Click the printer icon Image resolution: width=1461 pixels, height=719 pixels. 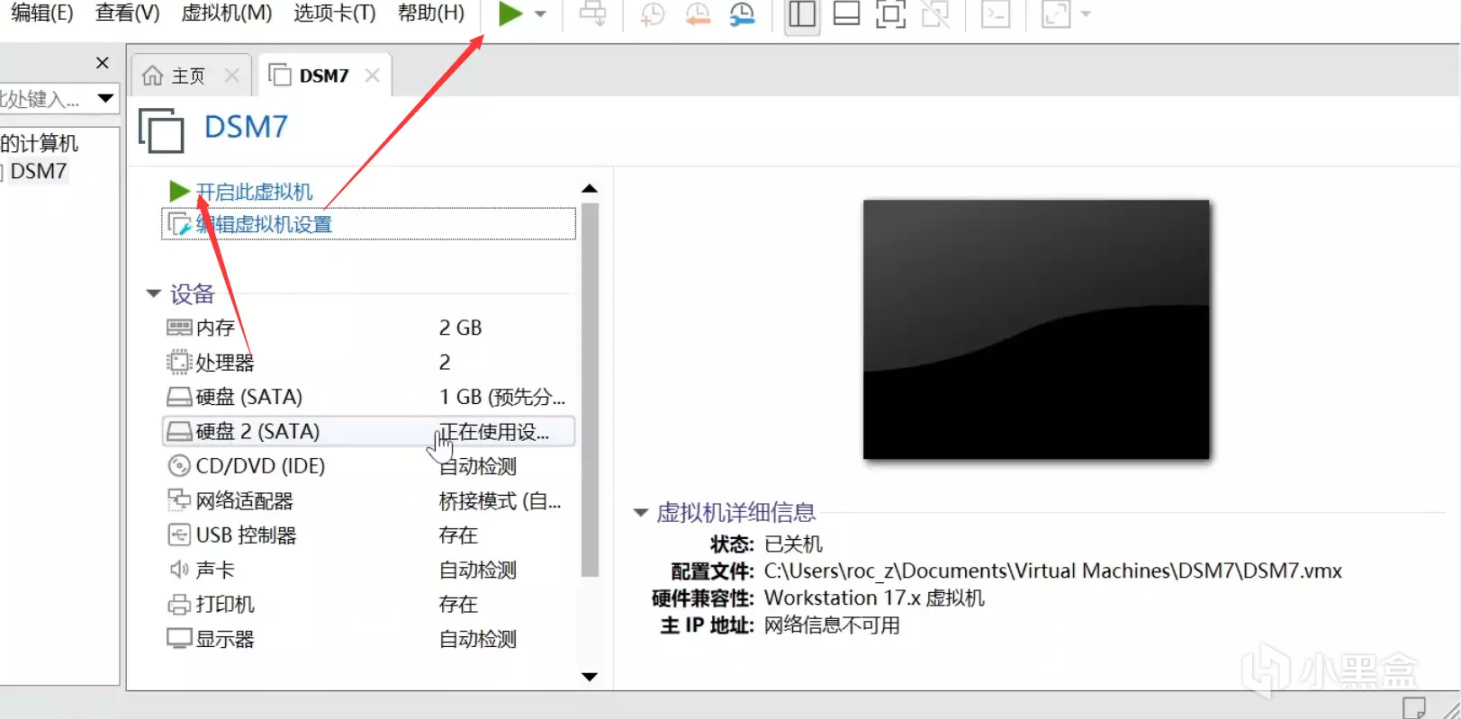(x=179, y=604)
